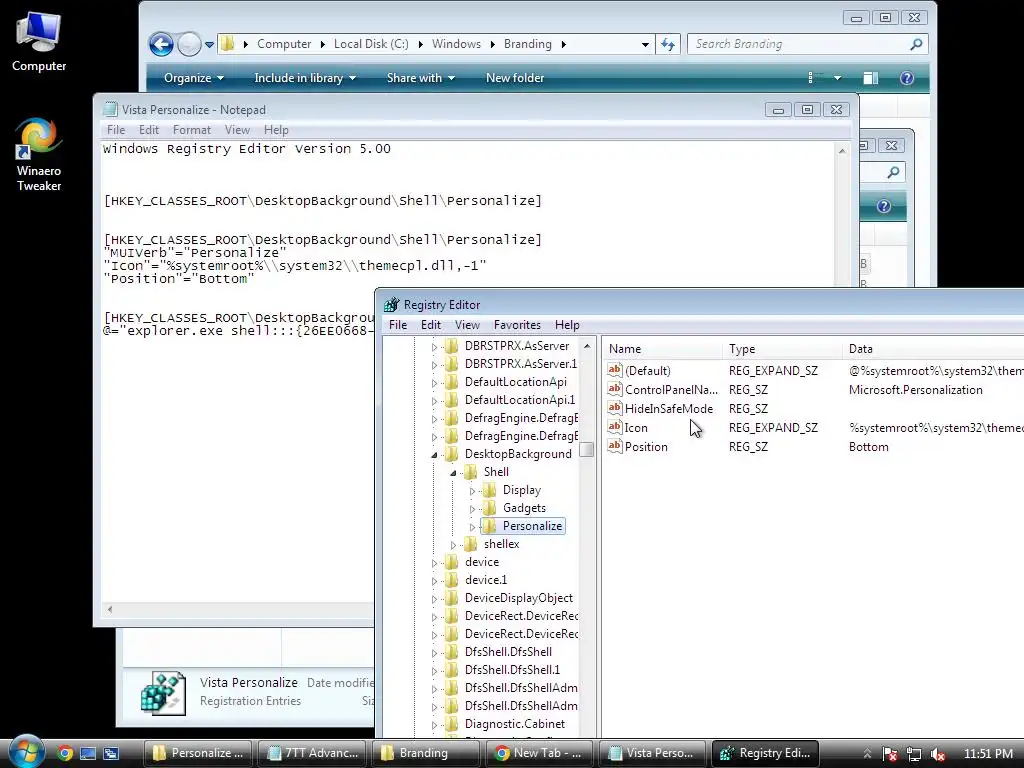The width and height of the screenshot is (1024, 768).
Task: Click Notepad horizontal scrollbar left arrow
Action: coord(110,609)
